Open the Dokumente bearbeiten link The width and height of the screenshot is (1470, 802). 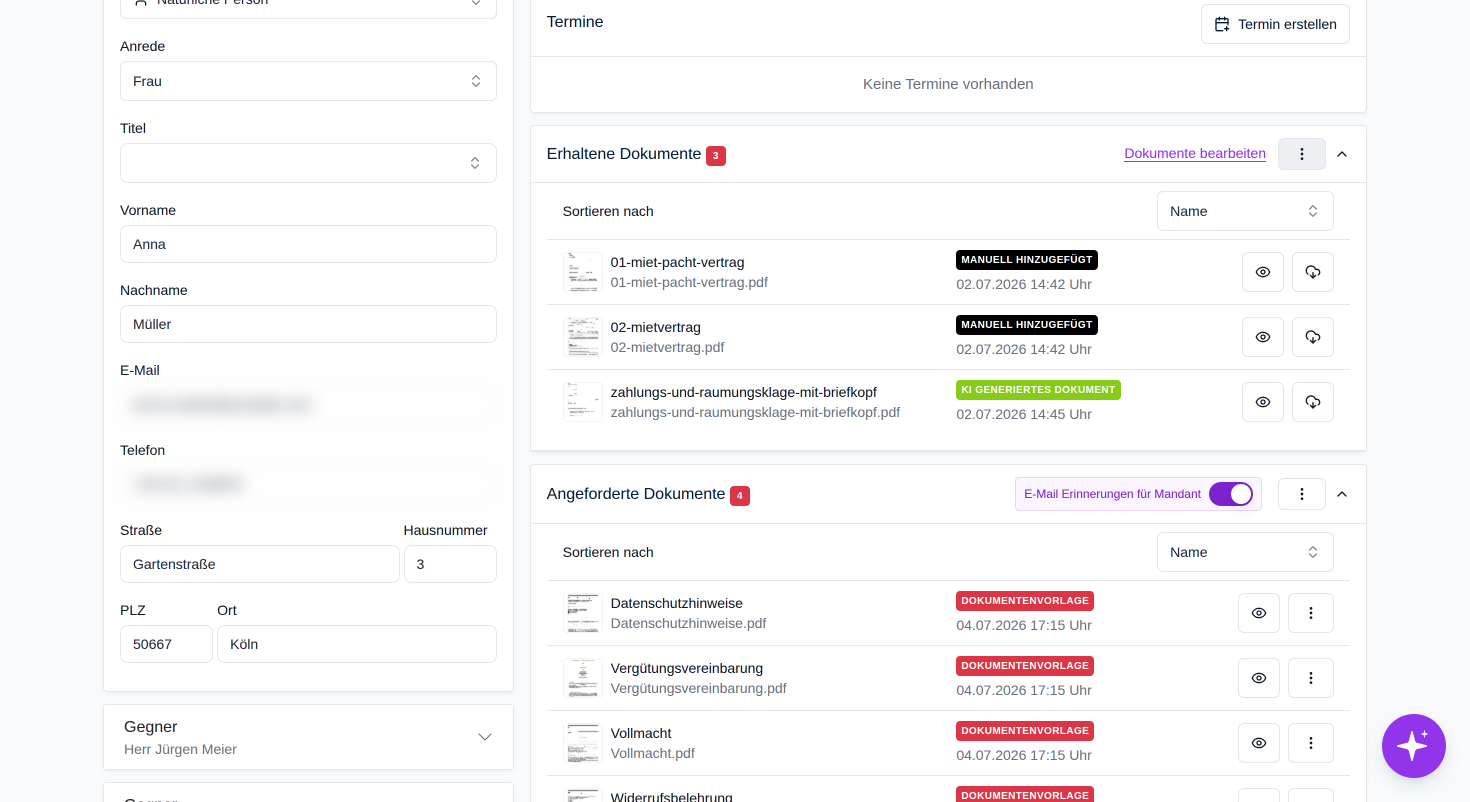(1195, 153)
